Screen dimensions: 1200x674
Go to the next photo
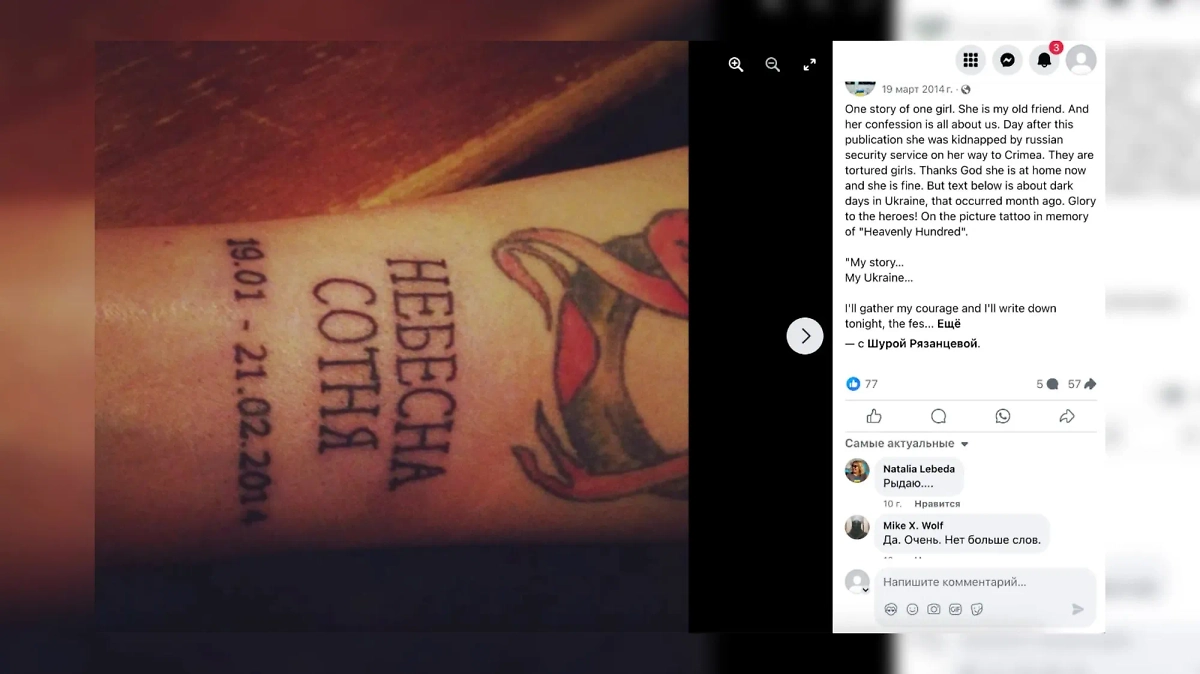(x=805, y=336)
